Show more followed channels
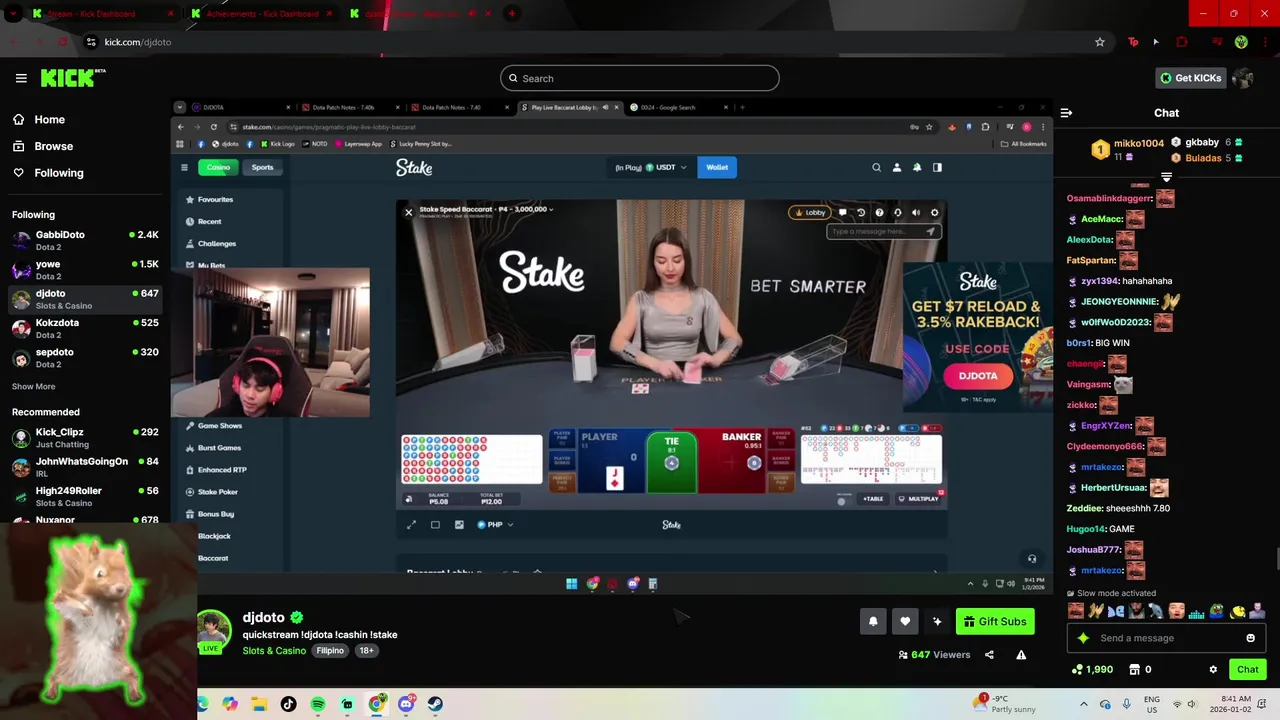The height and width of the screenshot is (720, 1280). [34, 386]
